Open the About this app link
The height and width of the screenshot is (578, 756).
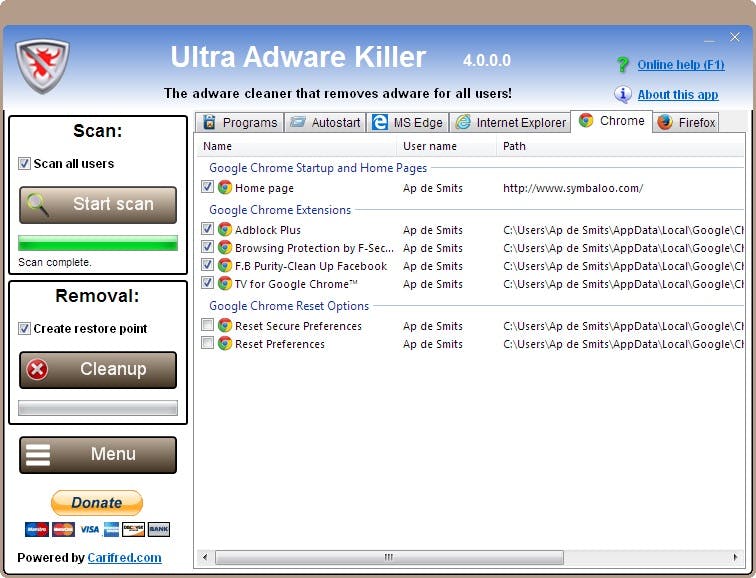click(x=678, y=94)
